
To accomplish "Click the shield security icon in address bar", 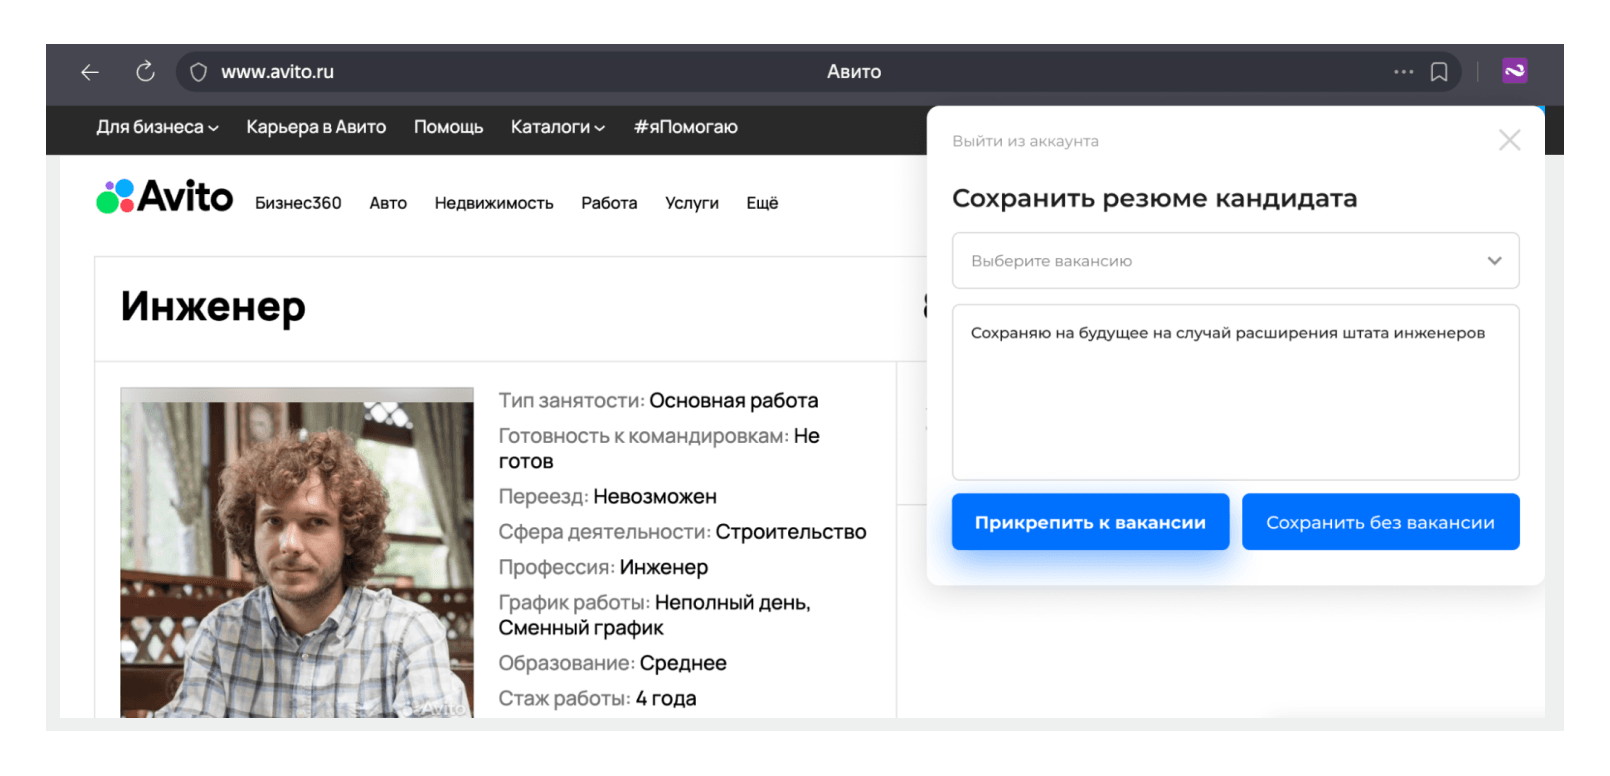I will click(x=198, y=72).
